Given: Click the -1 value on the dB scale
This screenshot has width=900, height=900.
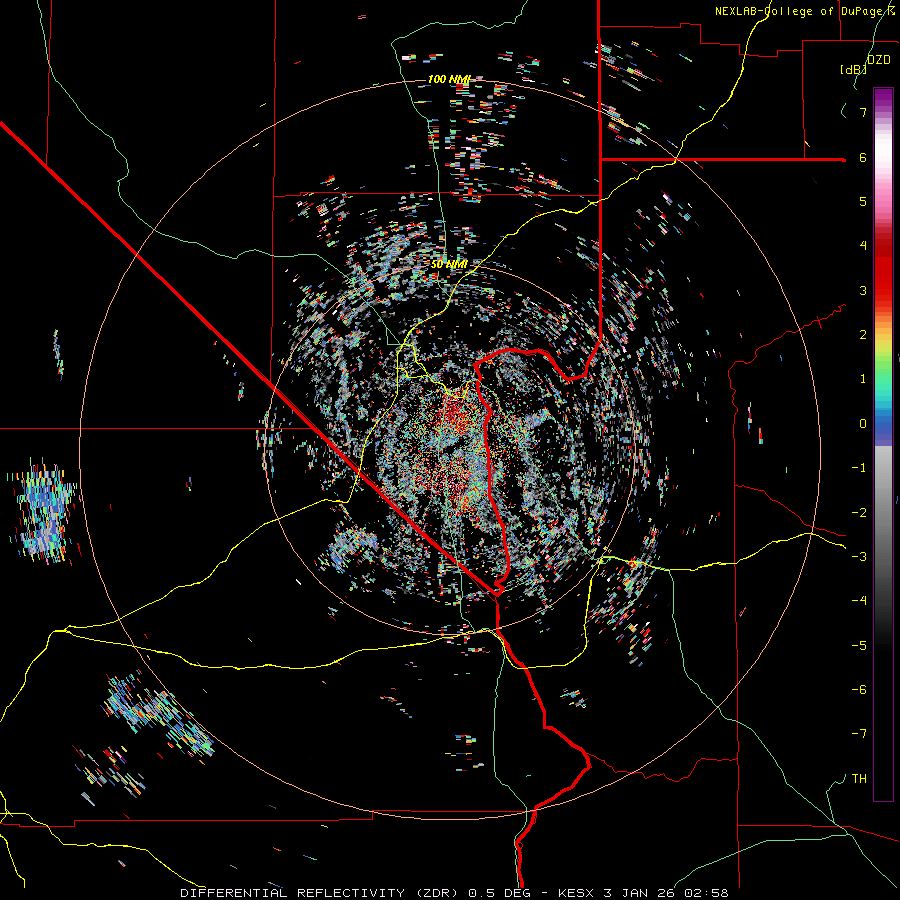Looking at the screenshot, I should click(x=859, y=468).
